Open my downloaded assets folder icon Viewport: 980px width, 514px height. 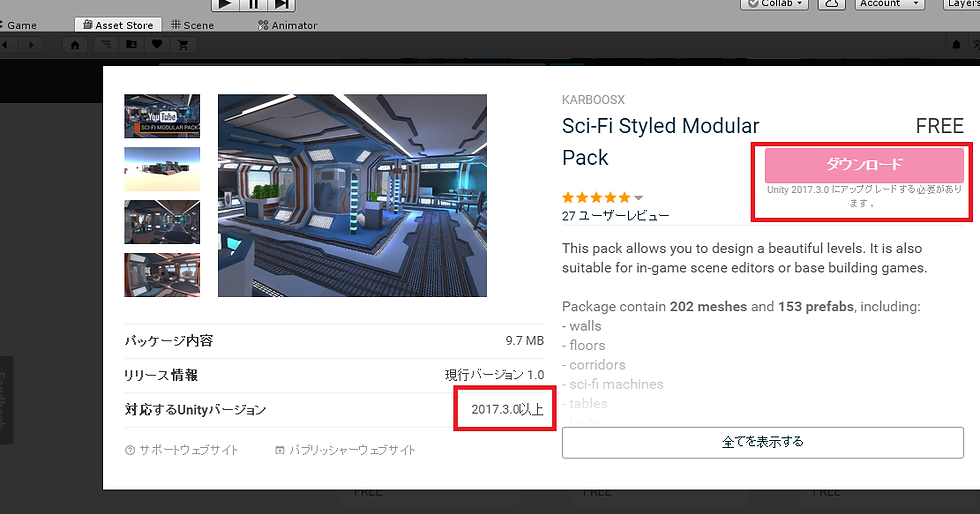click(x=131, y=44)
